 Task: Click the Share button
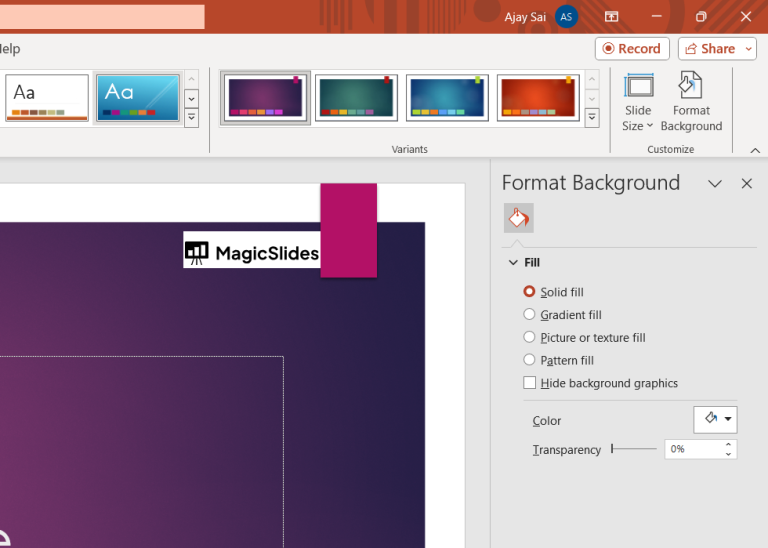click(x=711, y=48)
